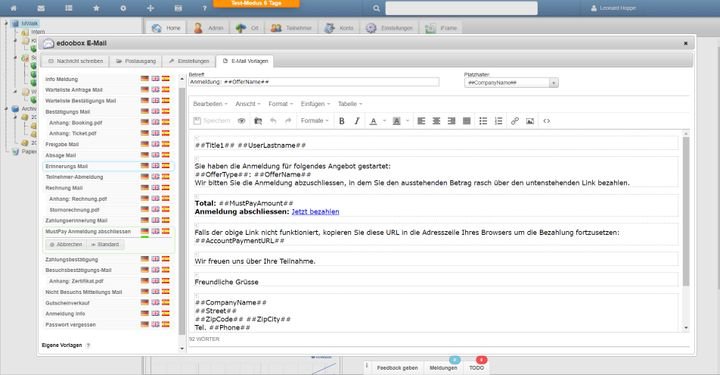The height and width of the screenshot is (375, 720).
Task: Open the Eigene Vorlagen help icon
Action: click(88, 345)
